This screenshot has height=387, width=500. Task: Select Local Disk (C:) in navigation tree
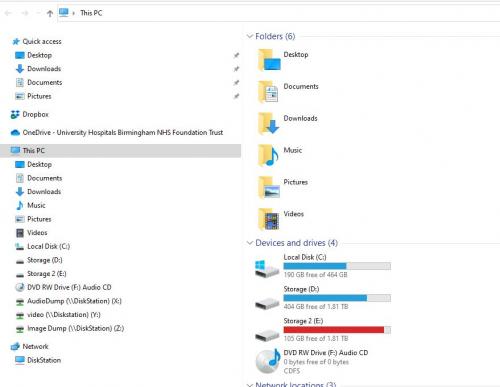click(x=49, y=247)
